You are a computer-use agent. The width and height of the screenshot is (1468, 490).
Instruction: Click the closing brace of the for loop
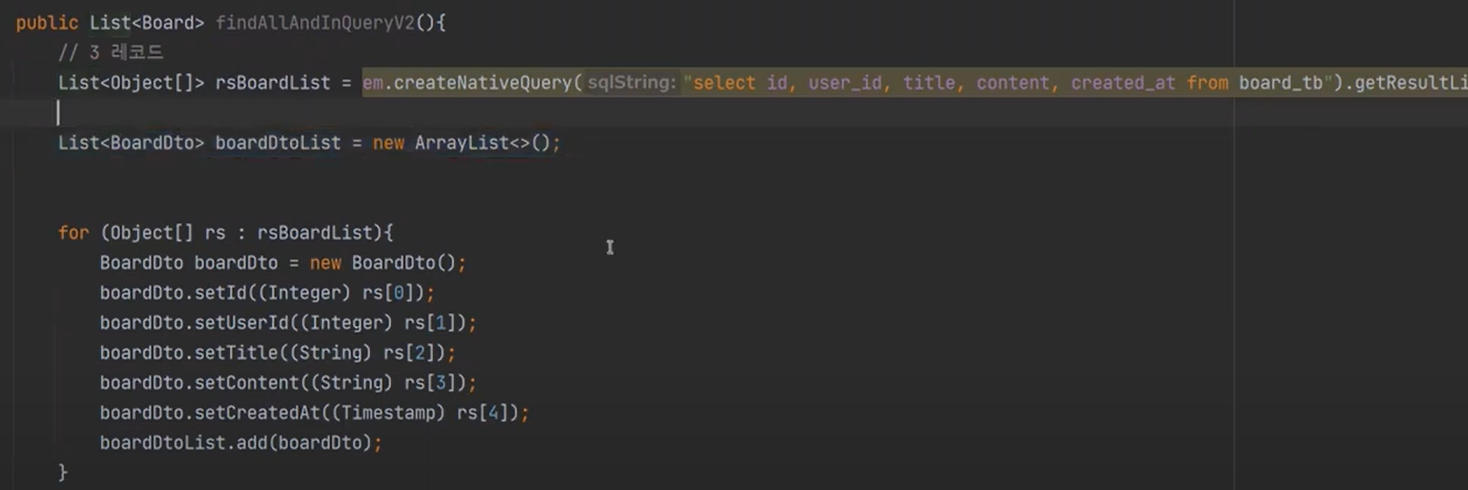click(63, 472)
